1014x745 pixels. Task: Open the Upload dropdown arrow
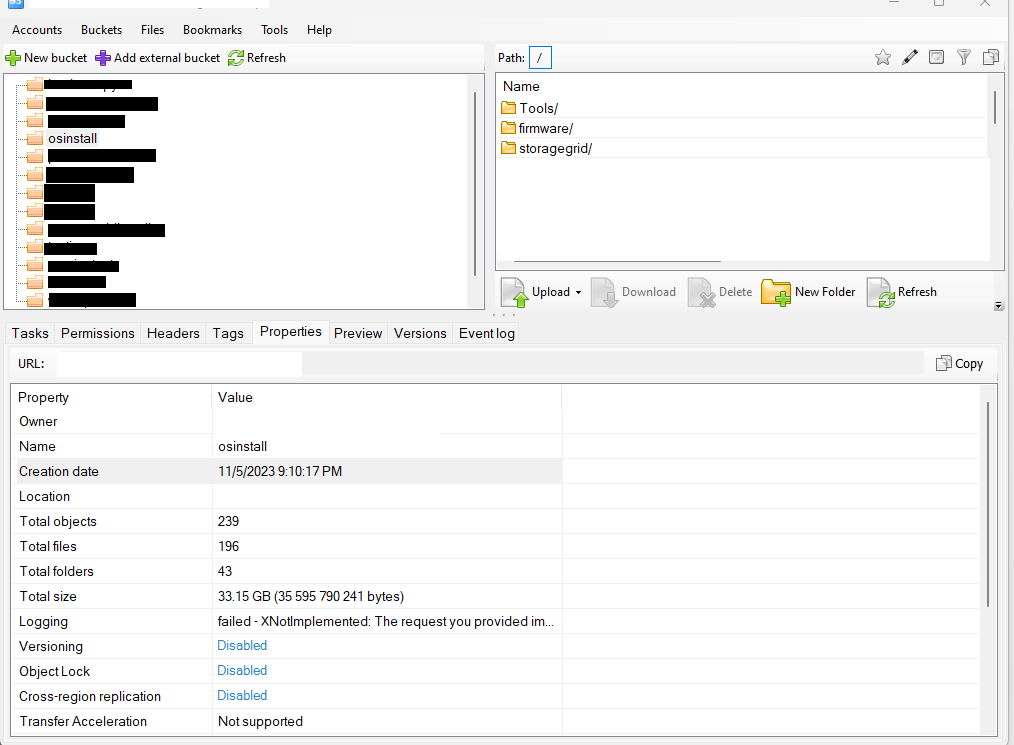pos(580,292)
